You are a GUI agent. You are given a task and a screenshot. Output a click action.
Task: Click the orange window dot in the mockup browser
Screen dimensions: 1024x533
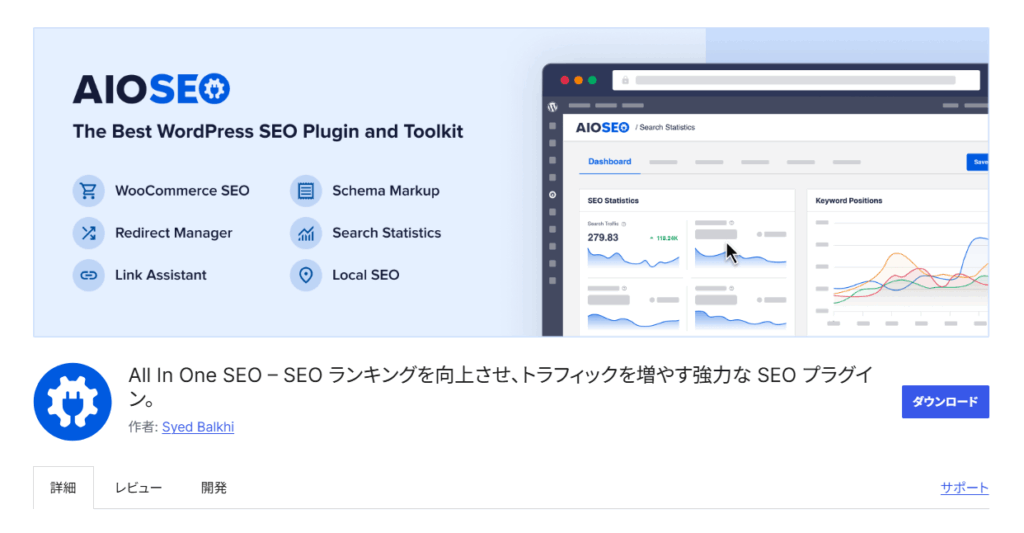pos(579,80)
